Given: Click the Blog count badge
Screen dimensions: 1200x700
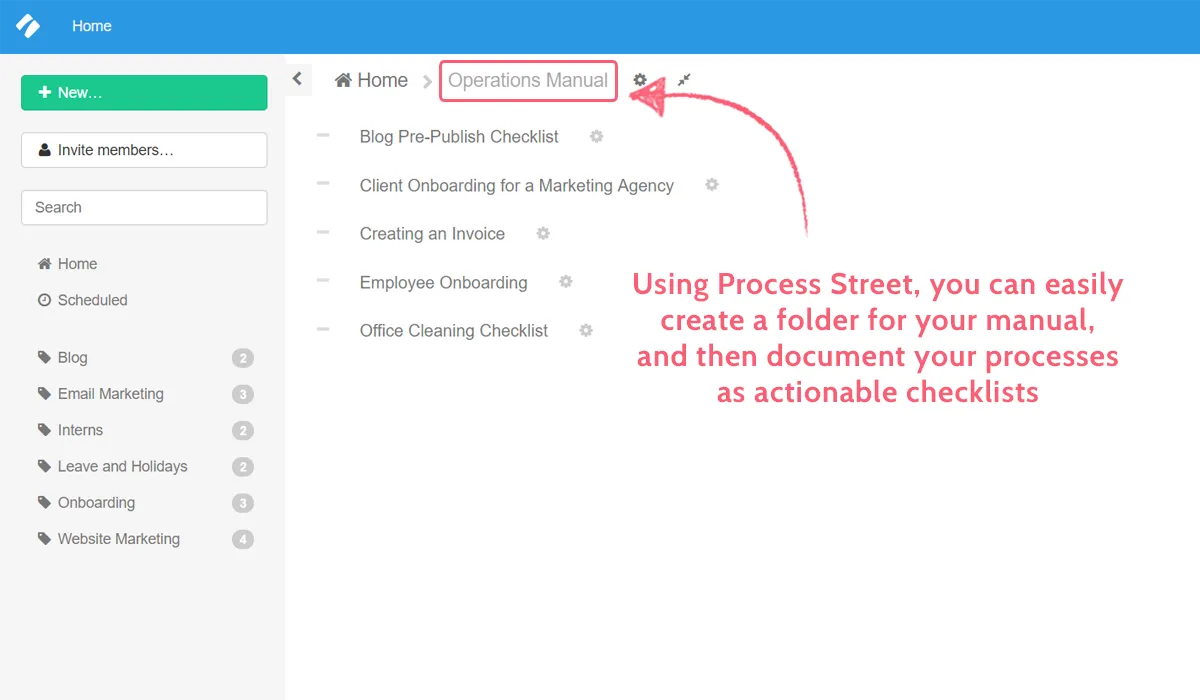Looking at the screenshot, I should point(243,358).
